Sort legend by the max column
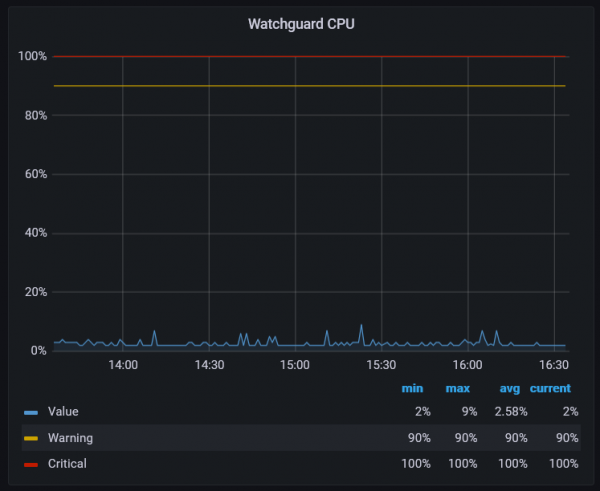This screenshot has width=600, height=491. coord(458,388)
